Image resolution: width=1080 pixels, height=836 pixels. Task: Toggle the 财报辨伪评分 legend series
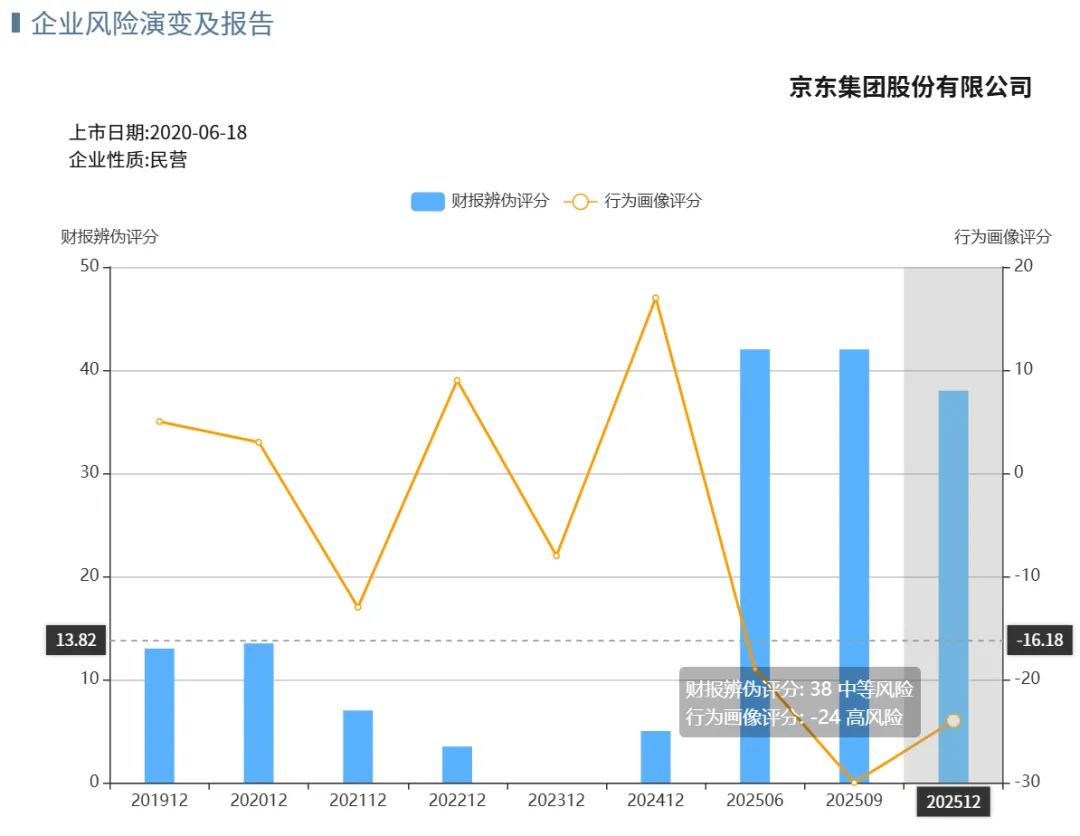tap(480, 201)
